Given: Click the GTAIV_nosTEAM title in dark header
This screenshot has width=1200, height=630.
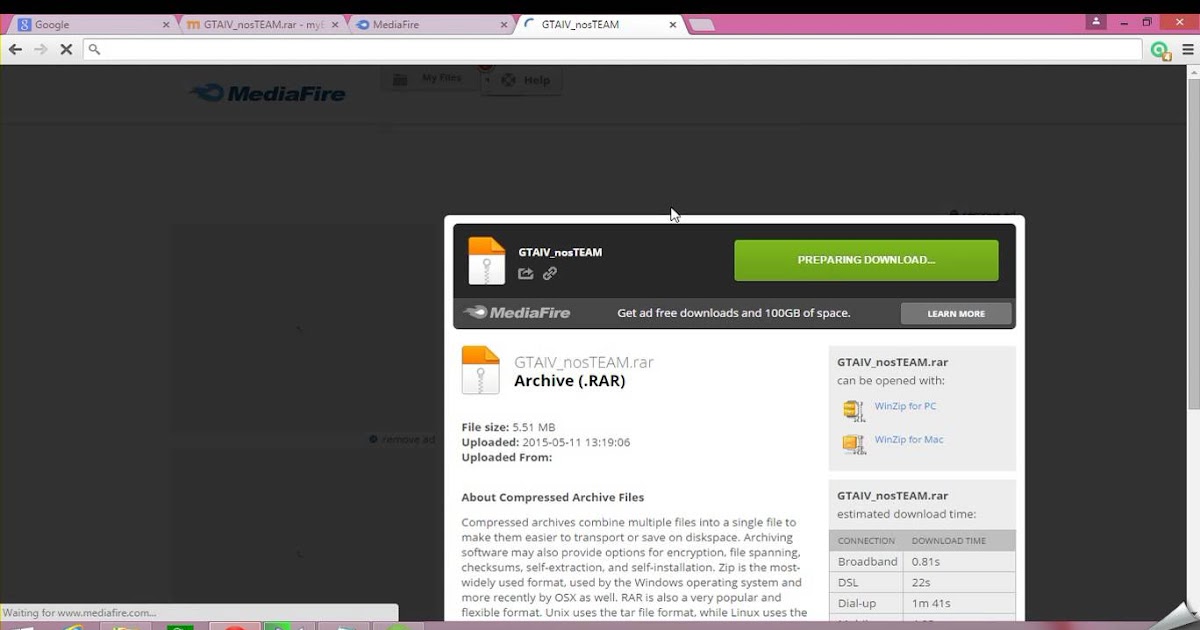Looking at the screenshot, I should [560, 252].
